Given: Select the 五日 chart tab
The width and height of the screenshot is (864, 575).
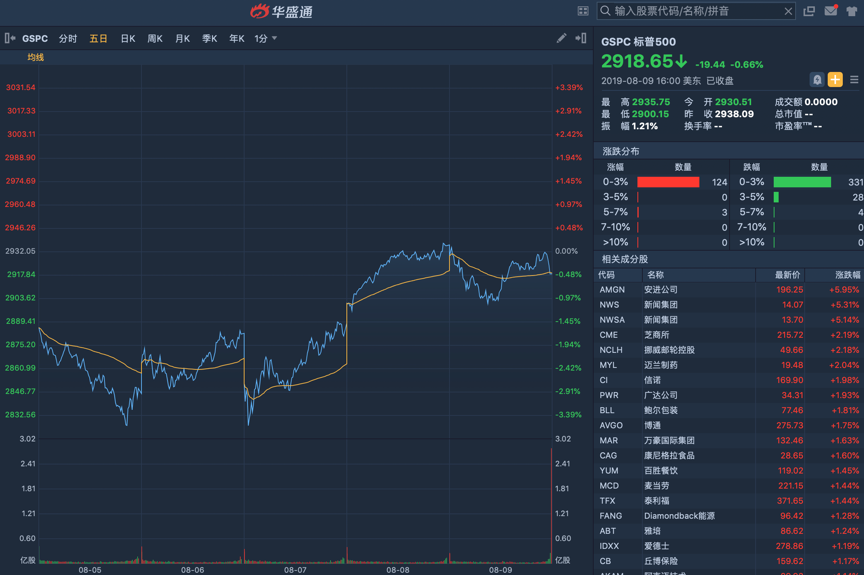Looking at the screenshot, I should point(98,39).
